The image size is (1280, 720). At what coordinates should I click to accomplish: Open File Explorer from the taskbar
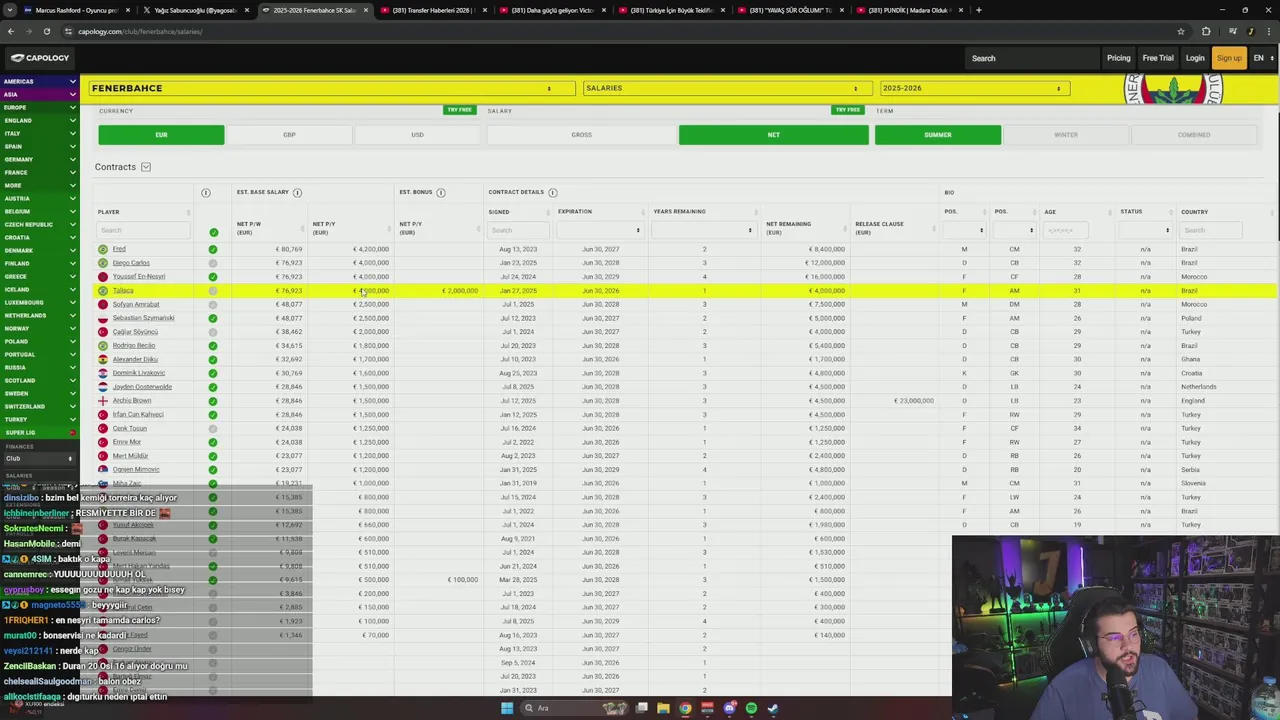[663, 708]
